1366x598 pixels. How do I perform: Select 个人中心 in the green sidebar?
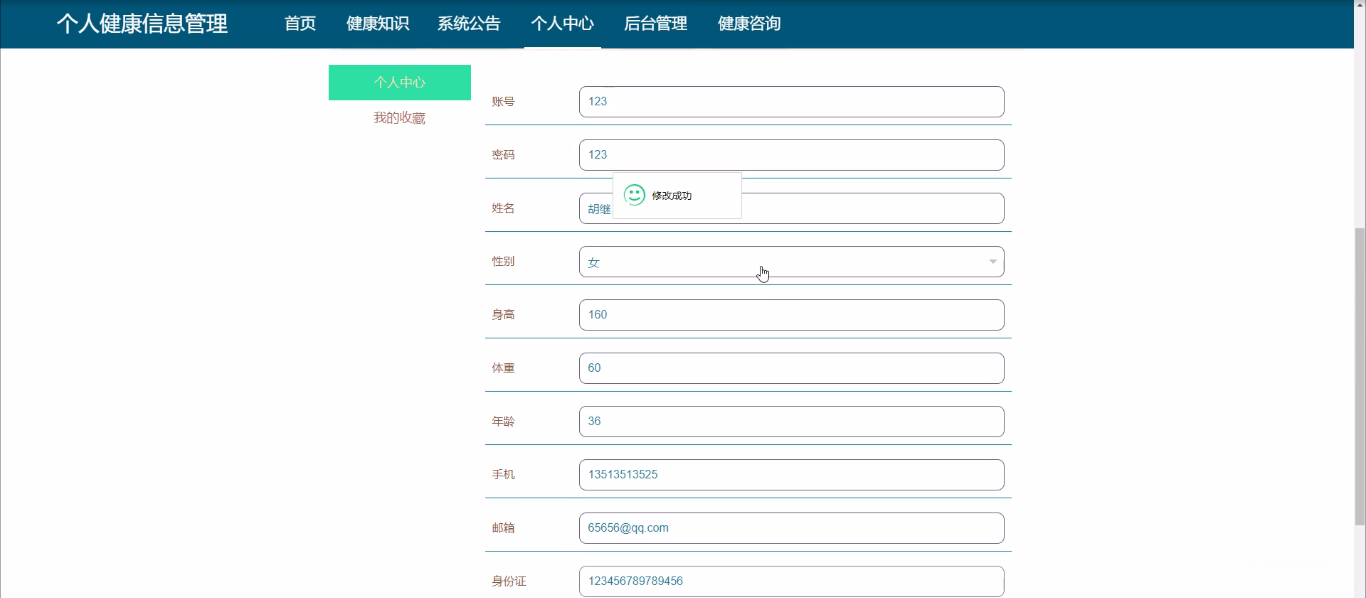coord(399,83)
